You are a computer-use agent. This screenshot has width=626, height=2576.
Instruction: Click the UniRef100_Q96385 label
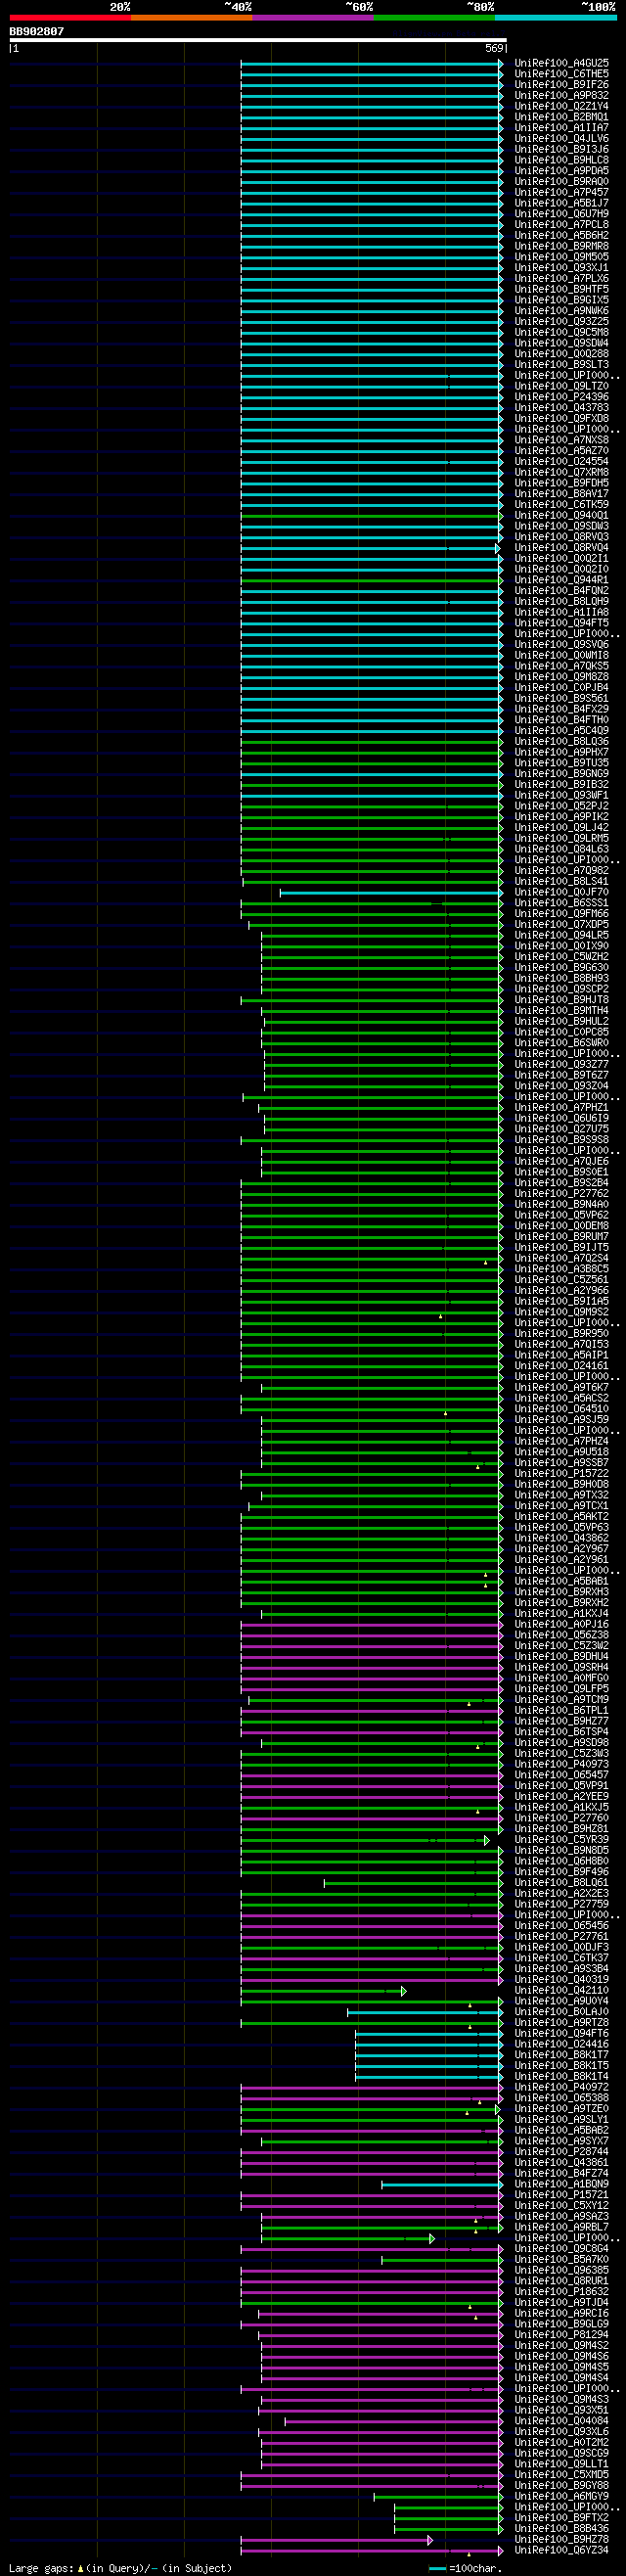pos(561,2270)
